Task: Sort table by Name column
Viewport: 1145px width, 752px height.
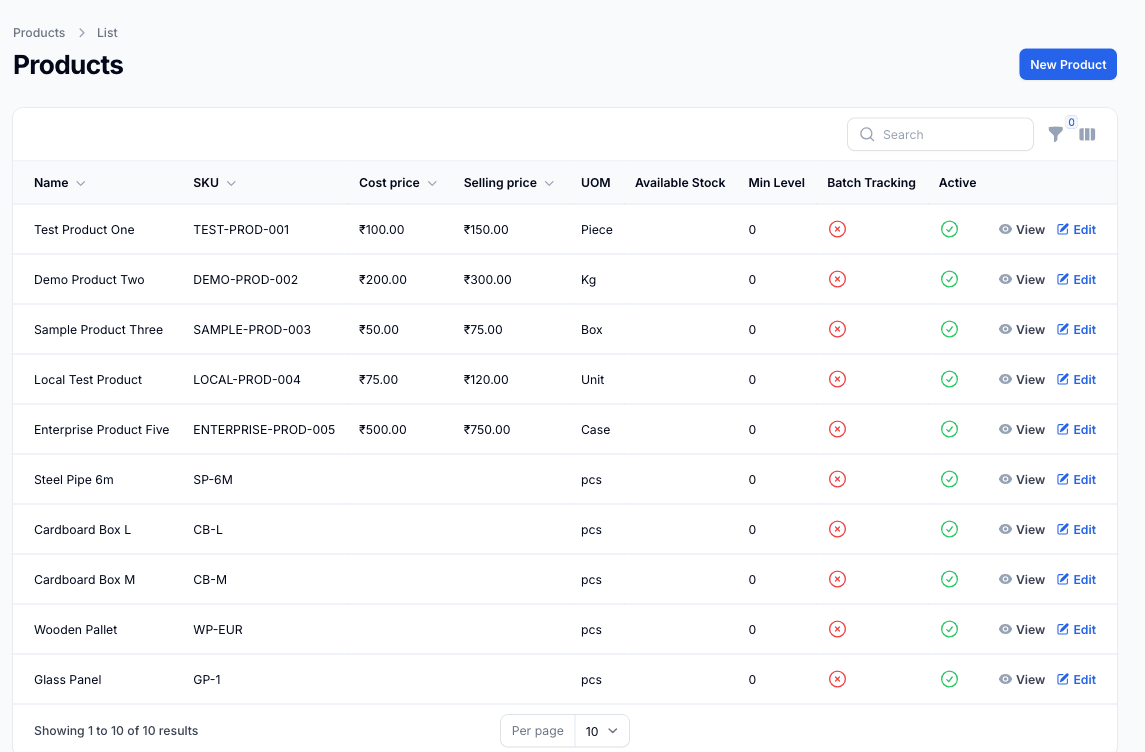Action: click(59, 183)
